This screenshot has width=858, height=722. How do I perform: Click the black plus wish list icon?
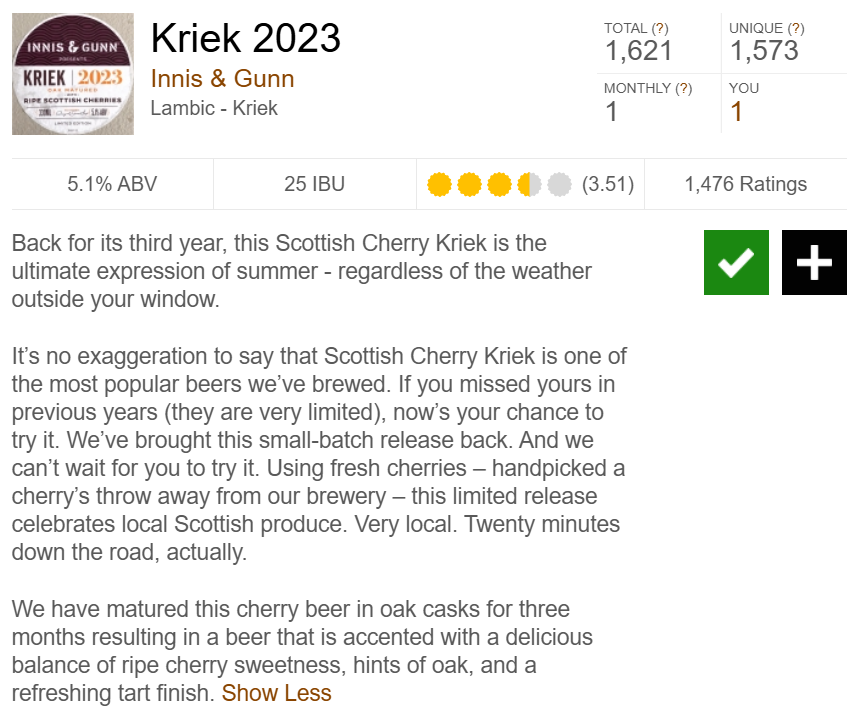(814, 262)
